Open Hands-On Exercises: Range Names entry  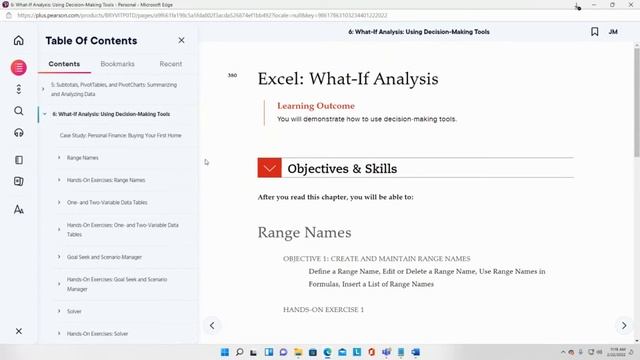coord(106,180)
